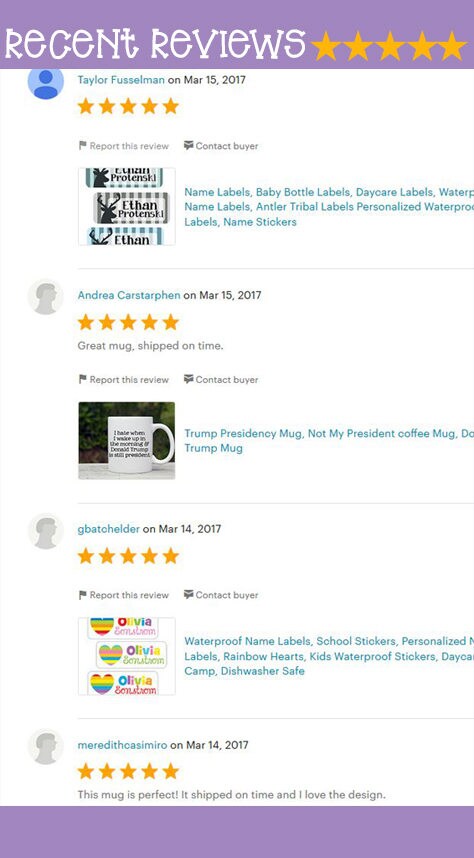Click the five-star rating on meredithcasimiro's review
This screenshot has width=474, height=858.
click(128, 772)
